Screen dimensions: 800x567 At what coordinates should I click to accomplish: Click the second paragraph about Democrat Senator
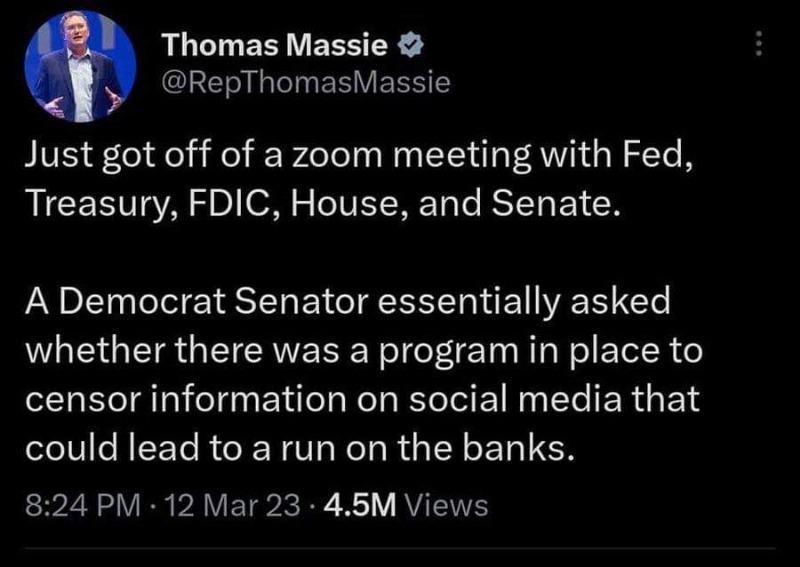(x=360, y=377)
